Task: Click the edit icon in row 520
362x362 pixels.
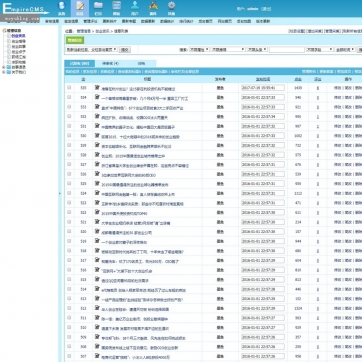Action: 97,231
